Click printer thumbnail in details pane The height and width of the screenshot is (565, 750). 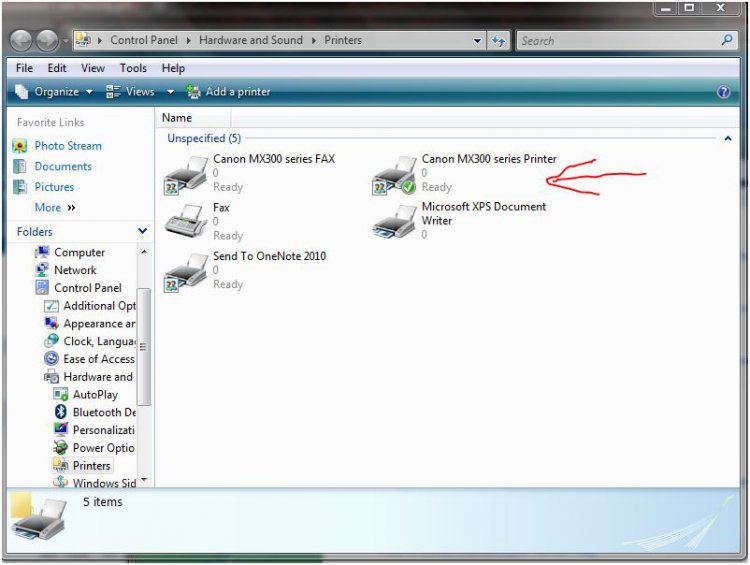pos(38,519)
